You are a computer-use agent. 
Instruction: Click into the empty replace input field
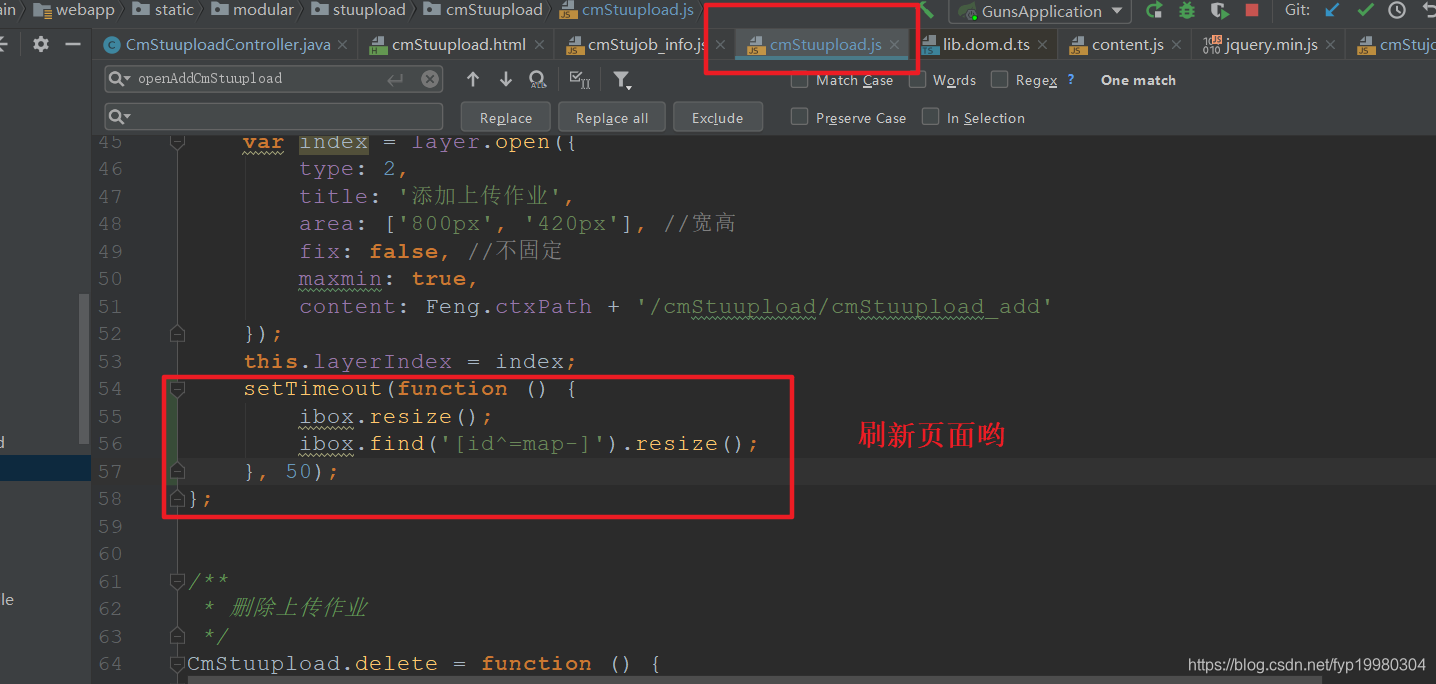coord(273,117)
